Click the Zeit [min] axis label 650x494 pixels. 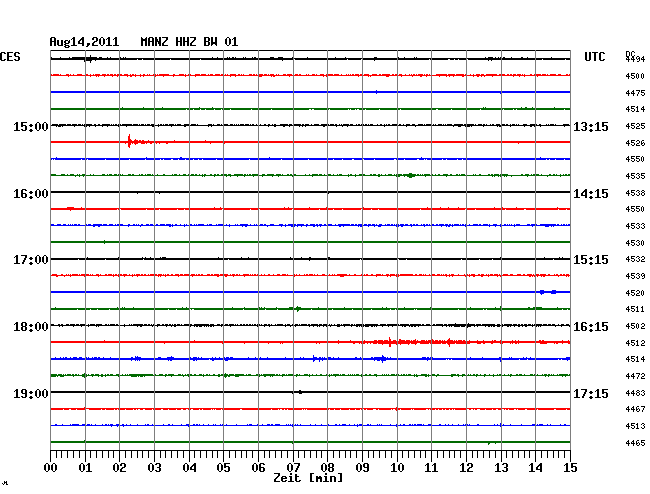pos(309,479)
